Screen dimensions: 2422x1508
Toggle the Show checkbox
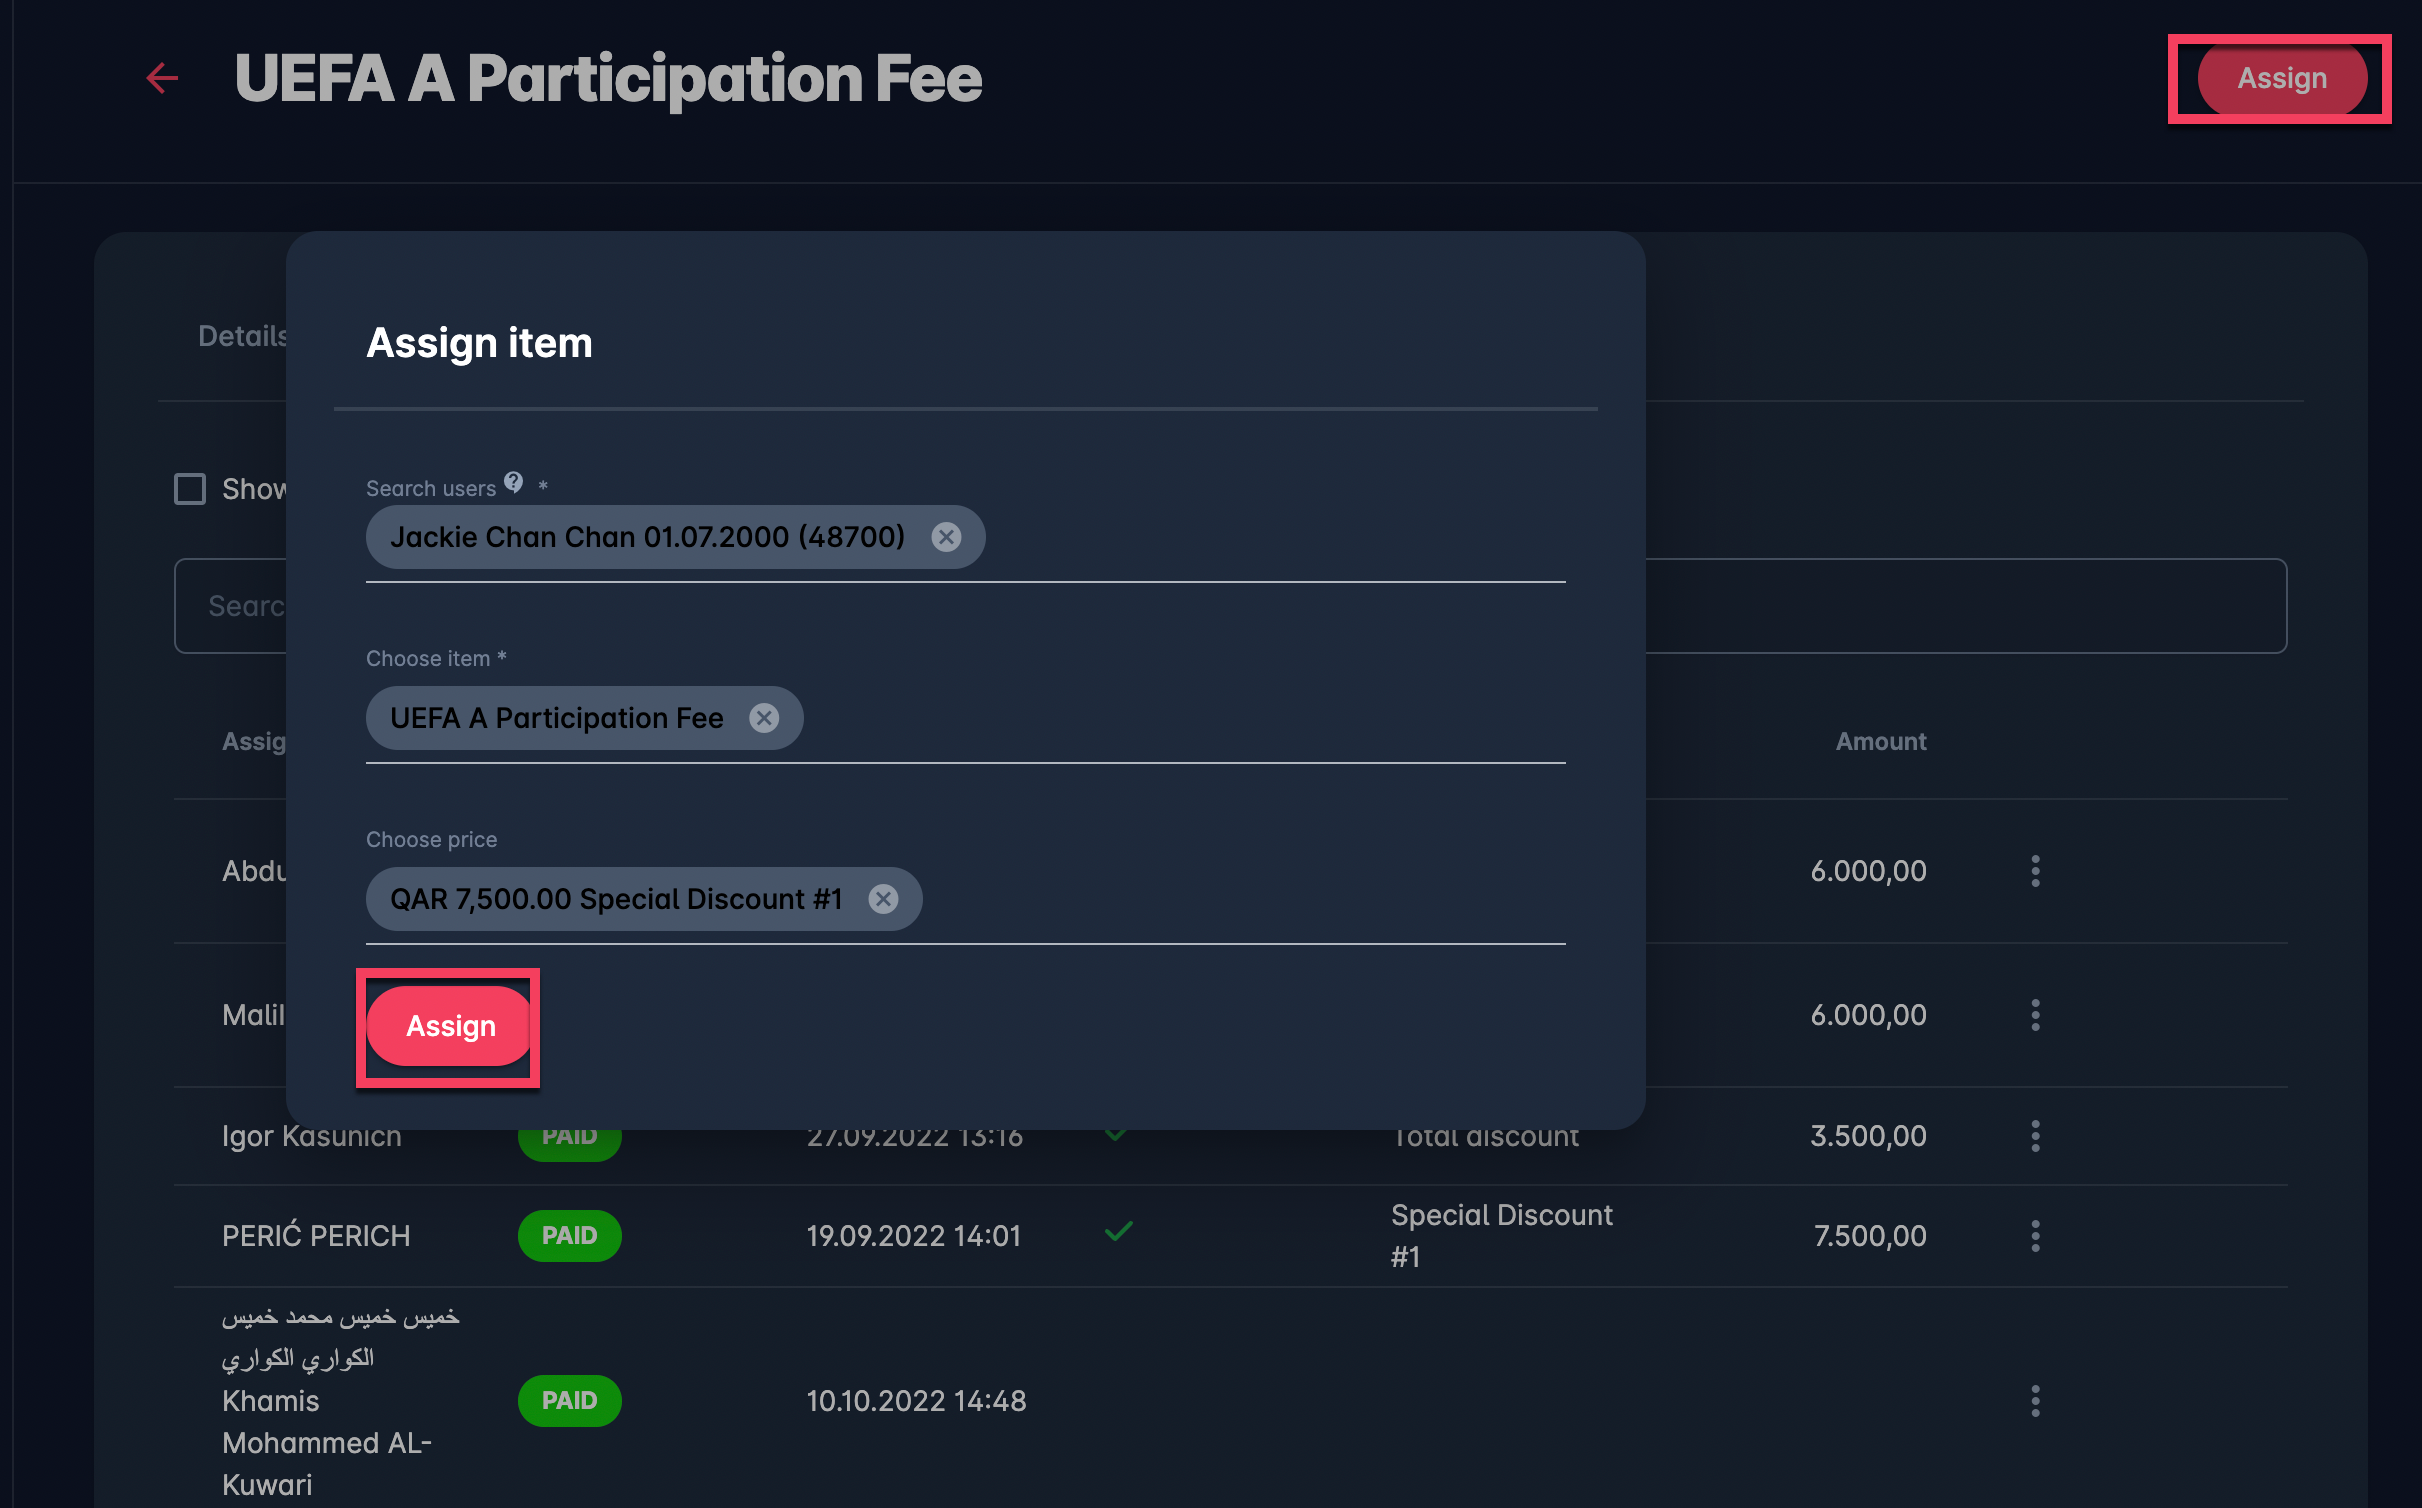190,489
